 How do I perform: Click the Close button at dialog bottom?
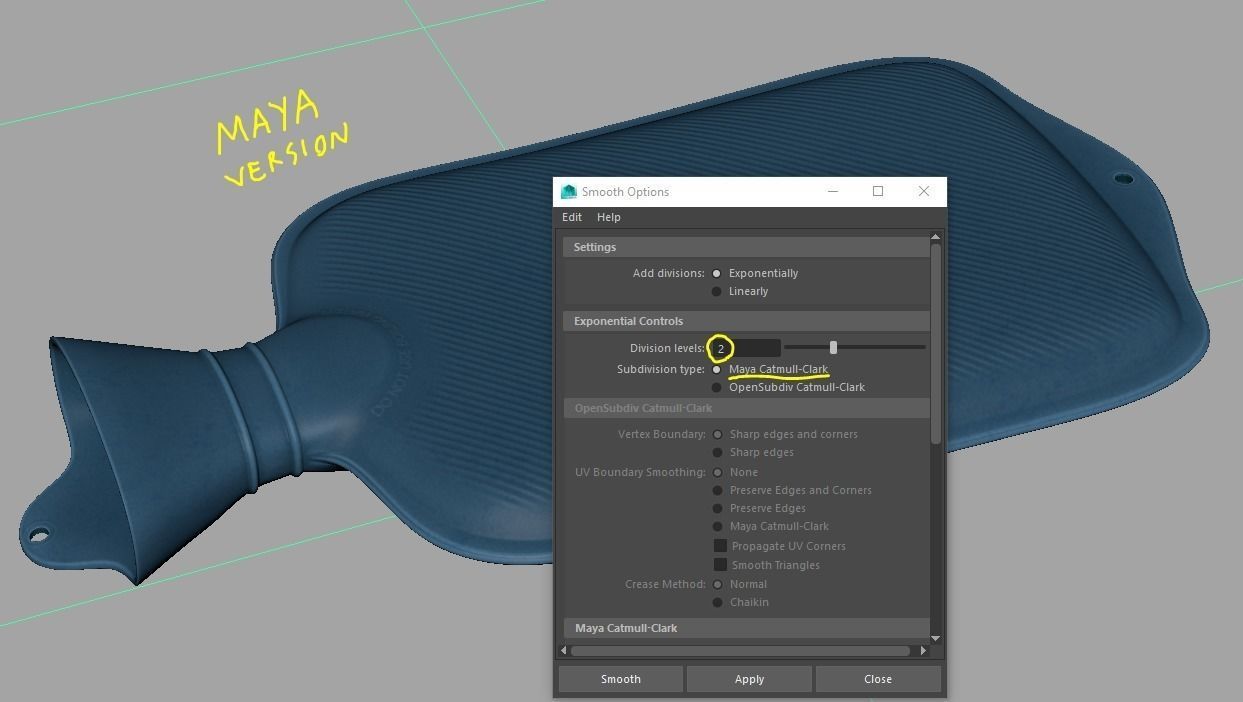878,679
